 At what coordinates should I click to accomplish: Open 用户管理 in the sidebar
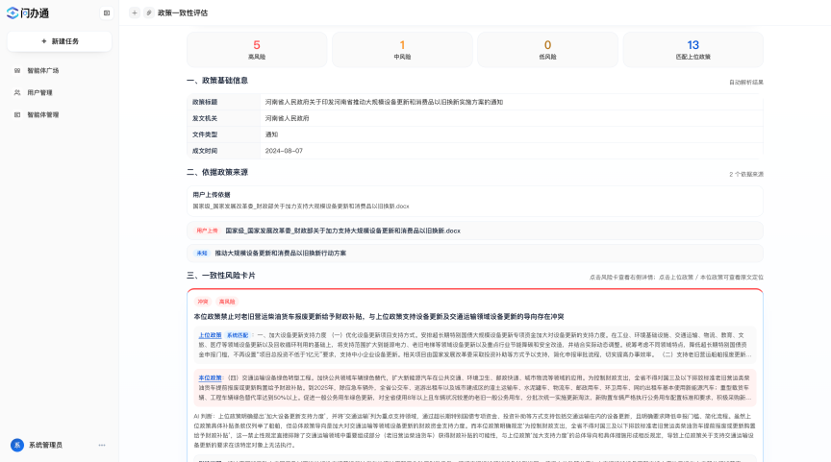coord(40,93)
